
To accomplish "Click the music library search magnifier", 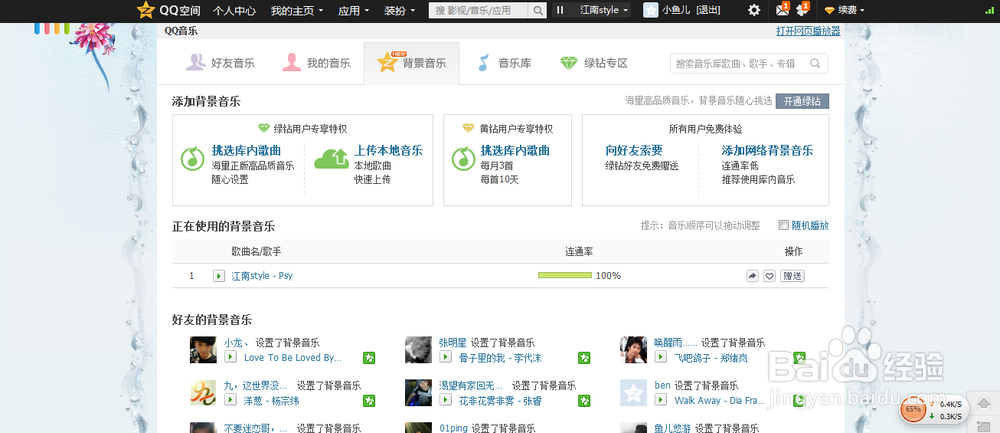I will coord(814,63).
